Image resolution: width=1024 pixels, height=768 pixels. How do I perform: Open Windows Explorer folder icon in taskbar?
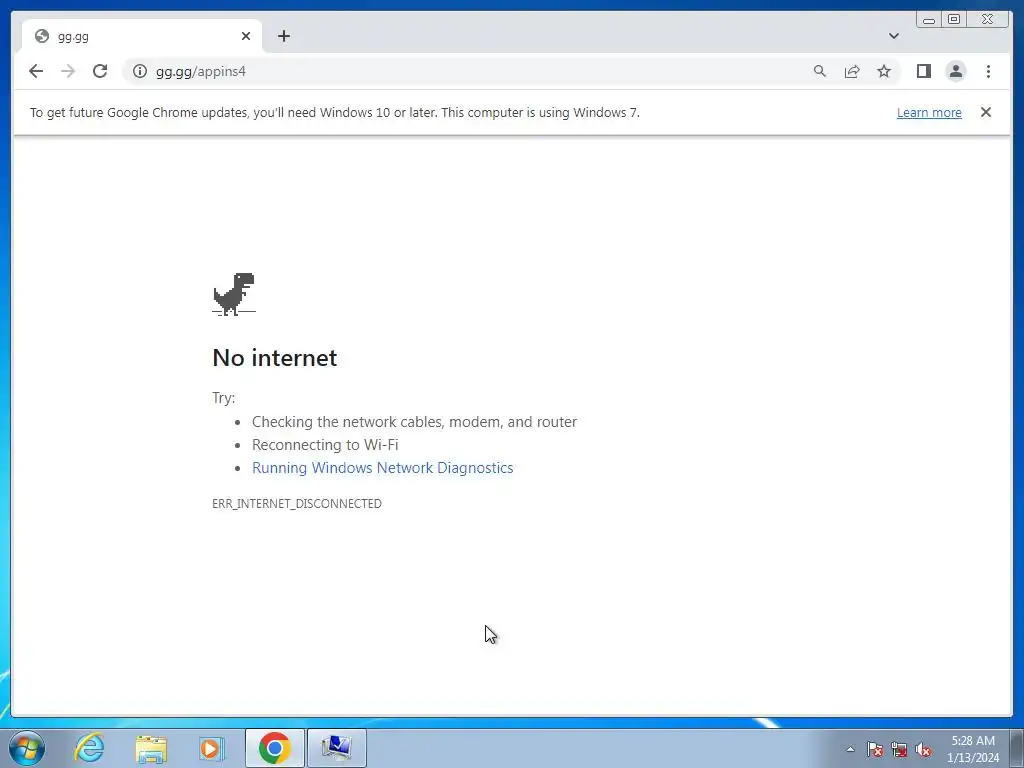(x=151, y=748)
